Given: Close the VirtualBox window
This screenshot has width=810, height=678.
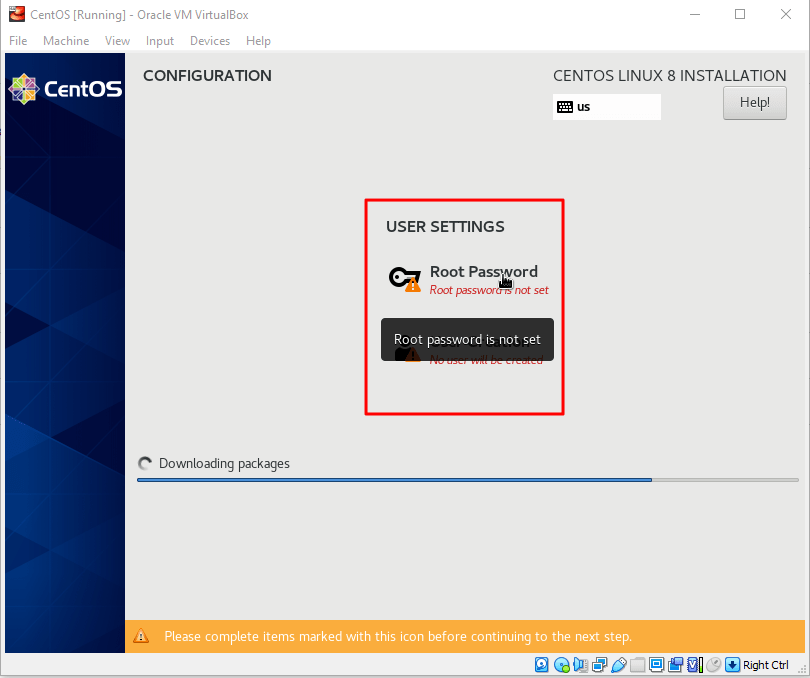Looking at the screenshot, I should [x=786, y=14].
